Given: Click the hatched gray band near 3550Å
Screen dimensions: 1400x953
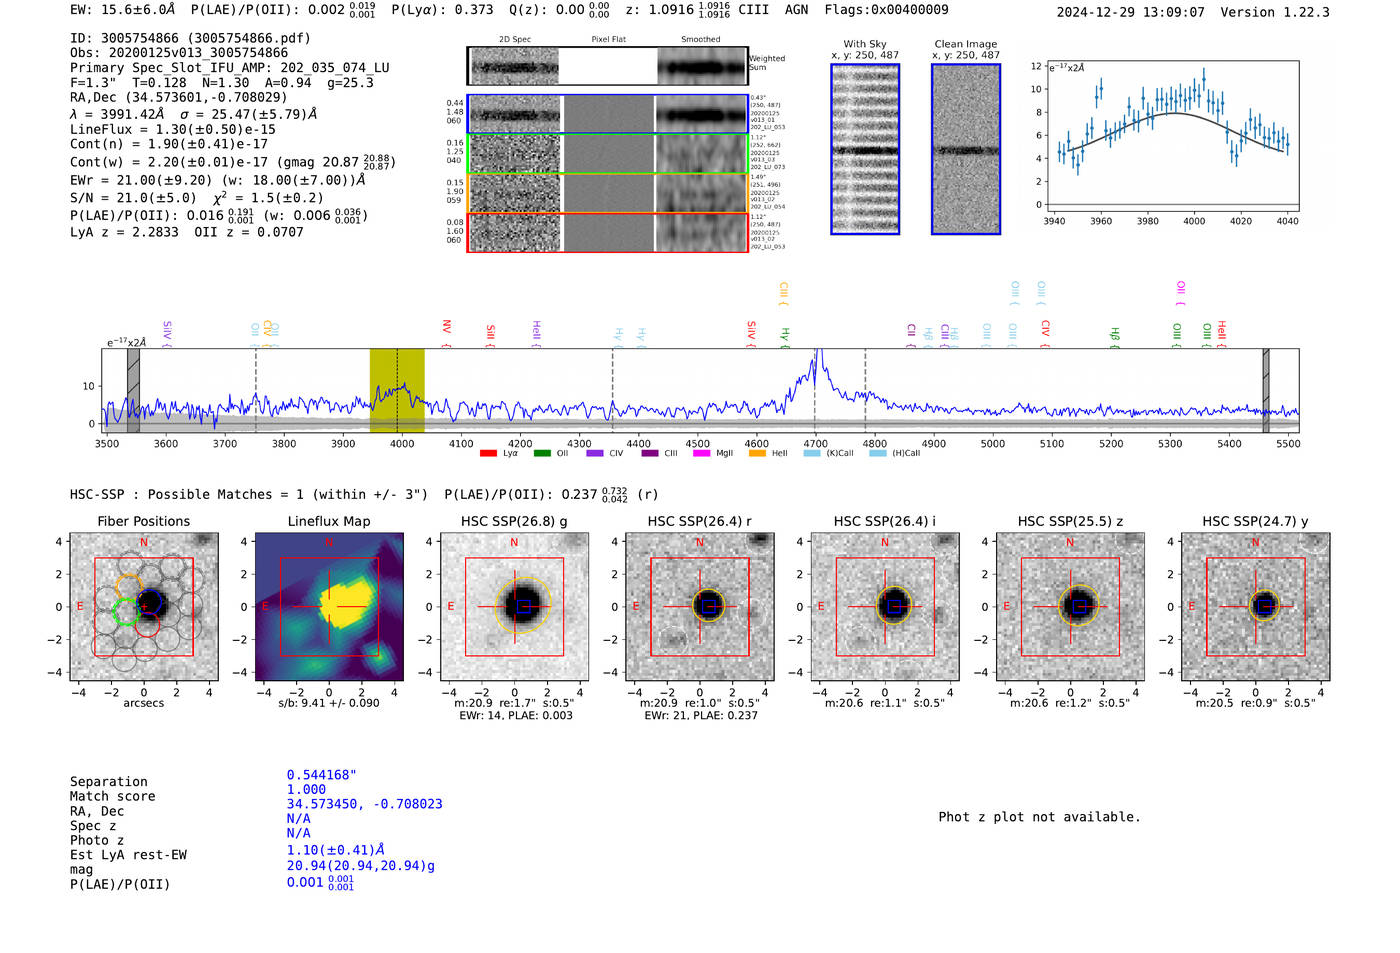Looking at the screenshot, I should tap(133, 390).
